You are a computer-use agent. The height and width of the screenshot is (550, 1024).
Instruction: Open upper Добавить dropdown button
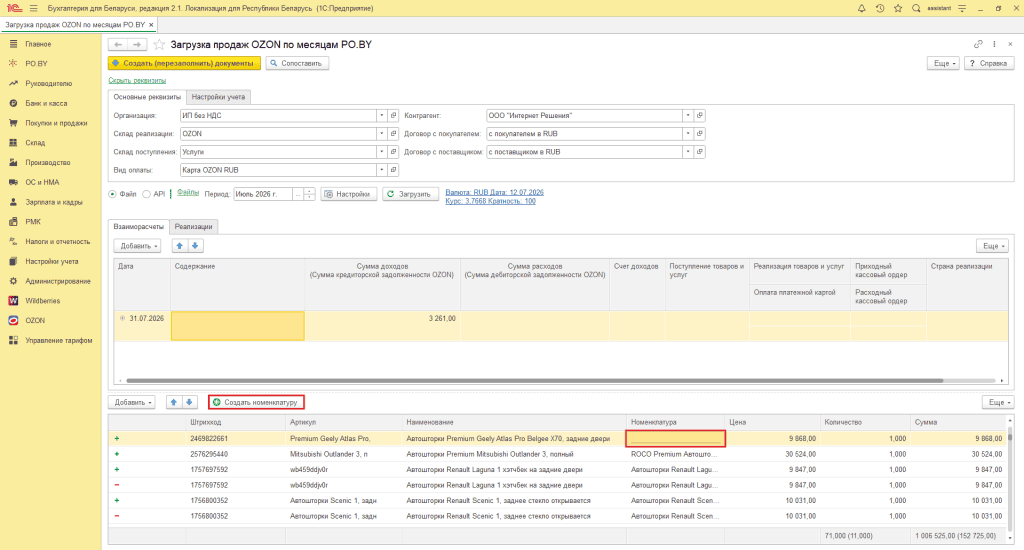pos(137,246)
